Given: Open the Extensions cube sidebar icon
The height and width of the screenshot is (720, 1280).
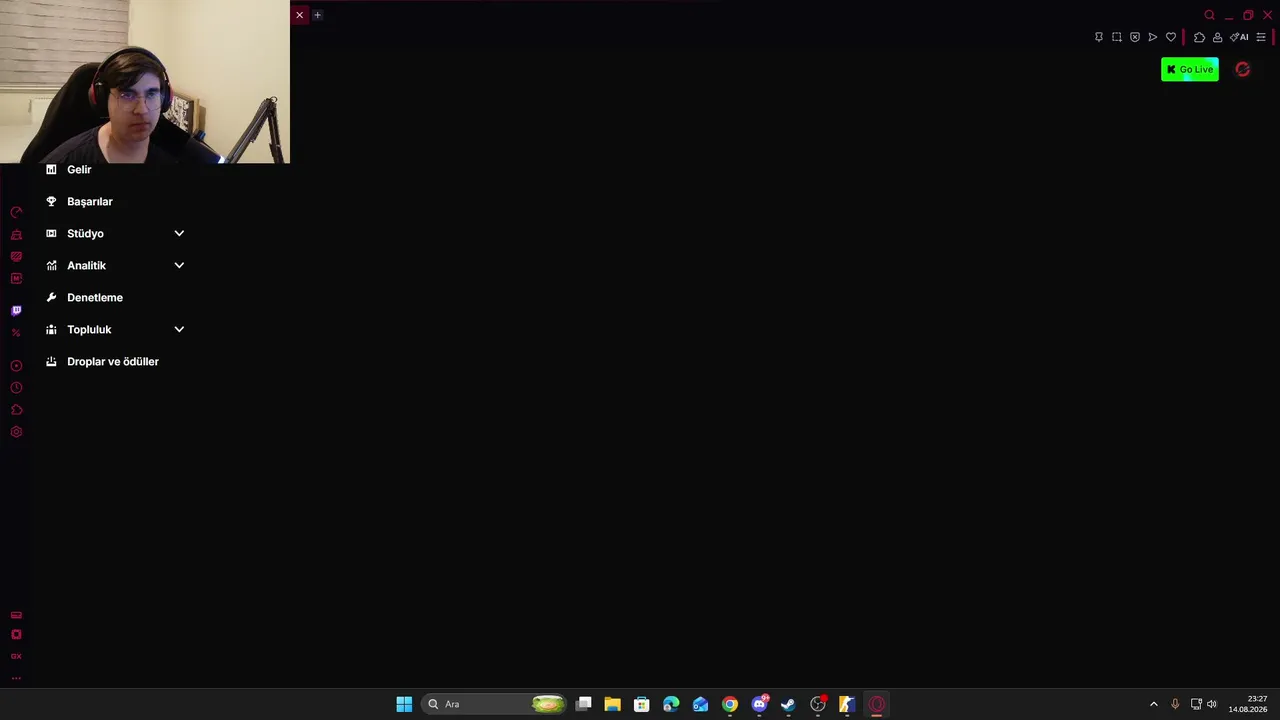Looking at the screenshot, I should click(16, 410).
